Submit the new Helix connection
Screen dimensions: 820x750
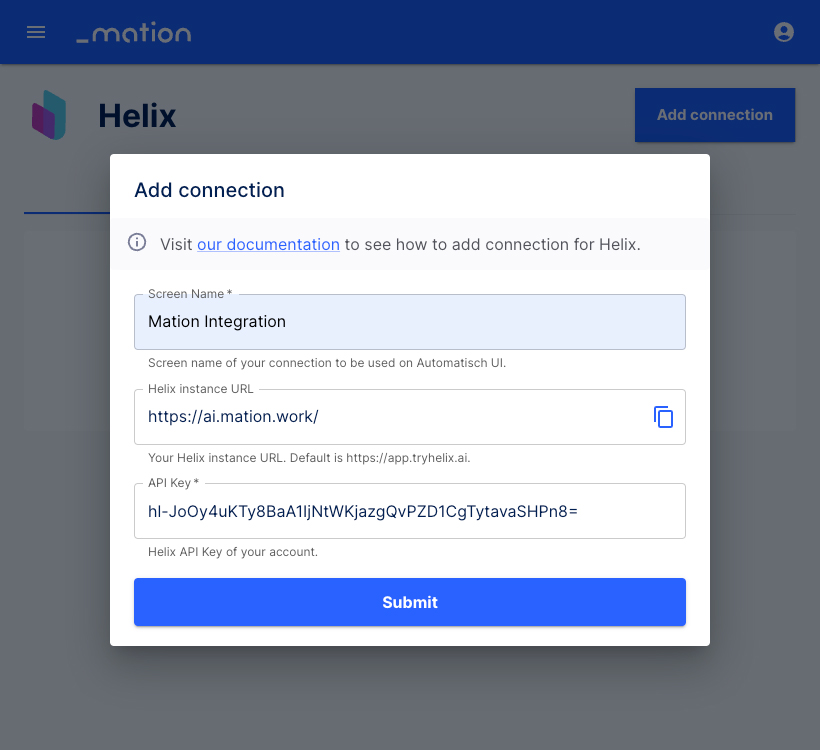point(409,602)
